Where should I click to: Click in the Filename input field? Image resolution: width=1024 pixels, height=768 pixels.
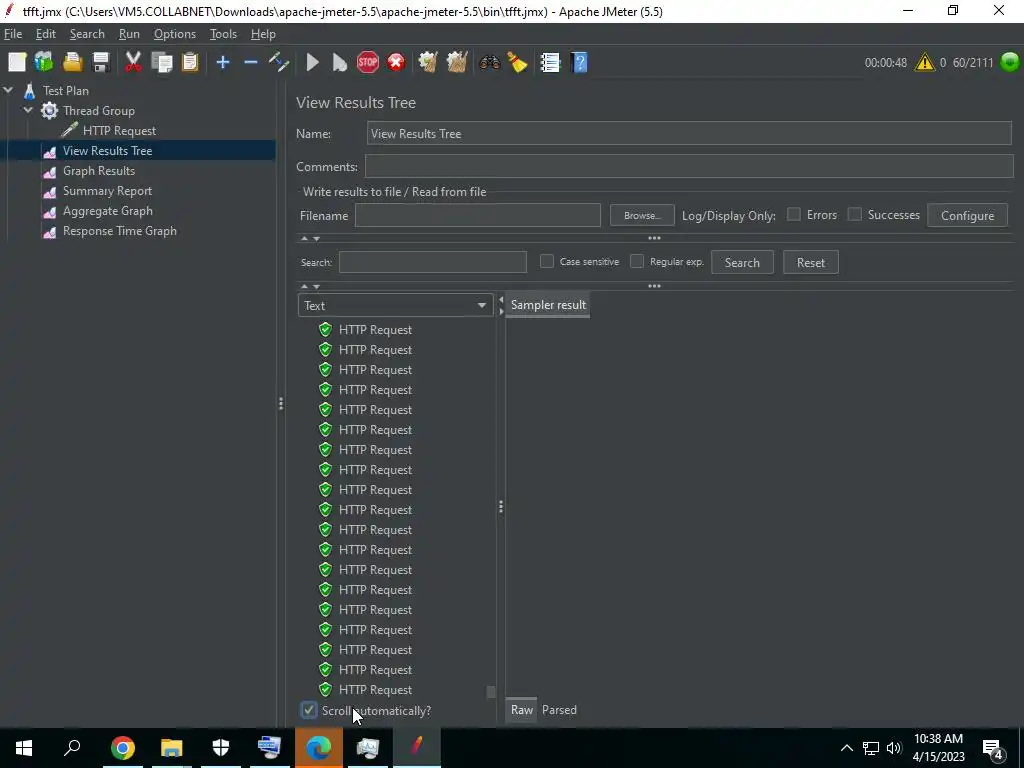pyautogui.click(x=477, y=216)
